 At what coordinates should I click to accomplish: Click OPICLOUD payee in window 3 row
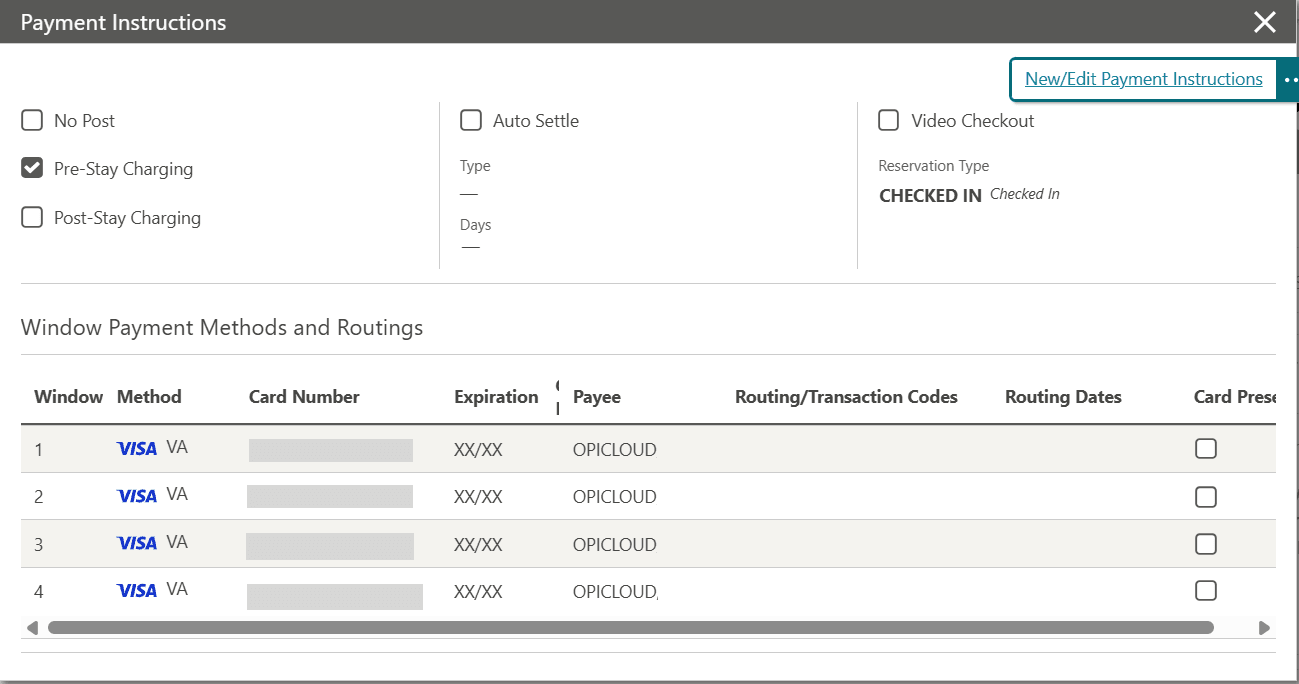click(x=615, y=545)
